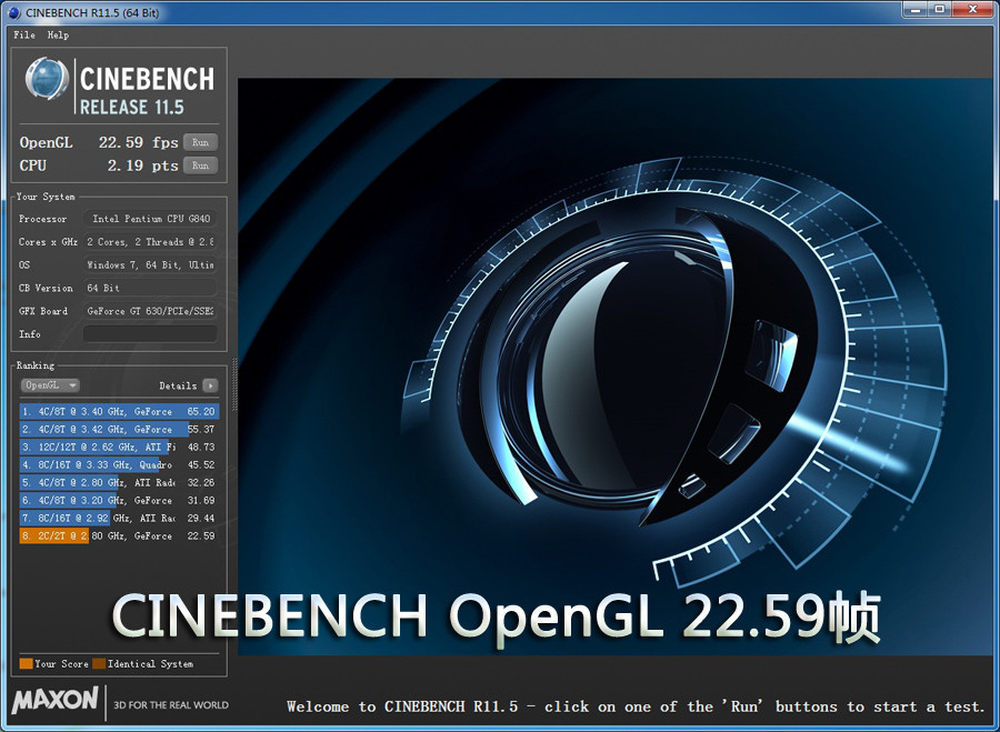Click the CINEBENCH app icon in title bar
1000x732 pixels.
click(13, 12)
